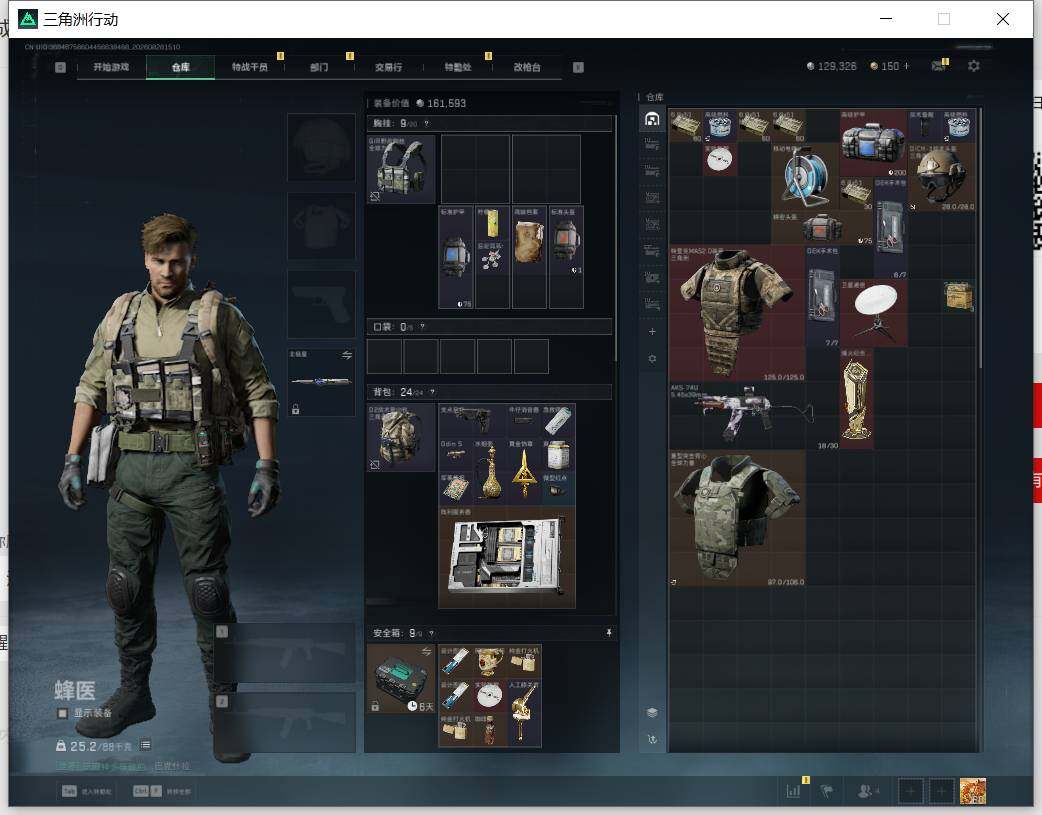The width and height of the screenshot is (1042, 815).
Task: Click the 口袋 help question mark
Action: click(422, 327)
